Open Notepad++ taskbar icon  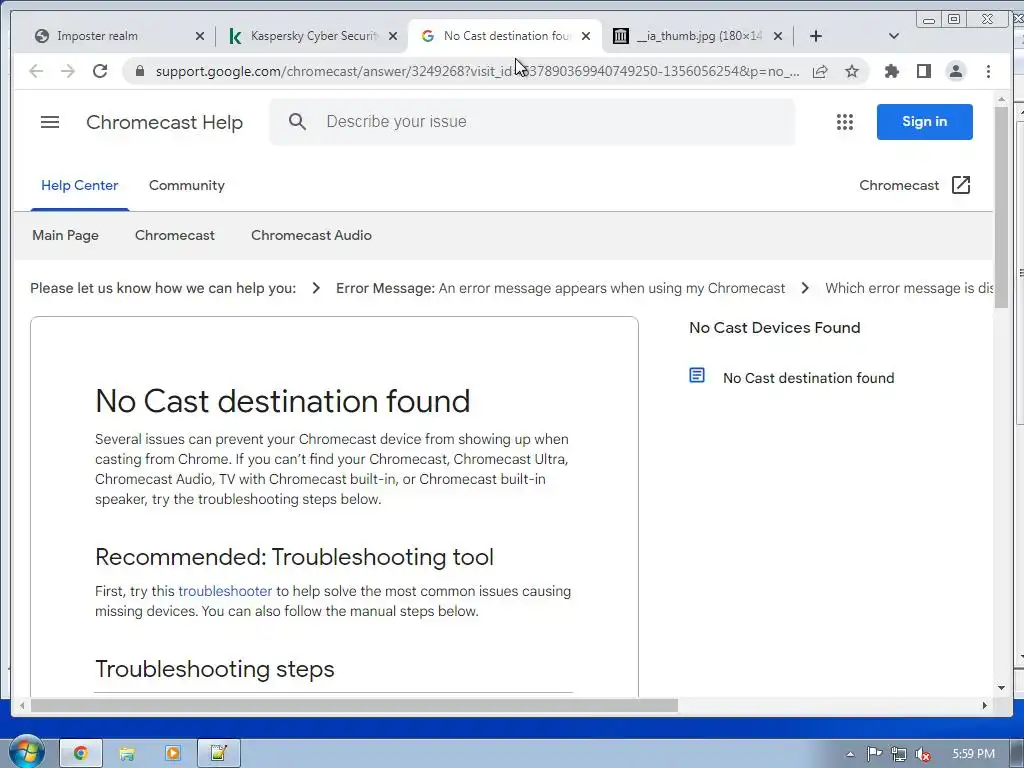[x=218, y=754]
